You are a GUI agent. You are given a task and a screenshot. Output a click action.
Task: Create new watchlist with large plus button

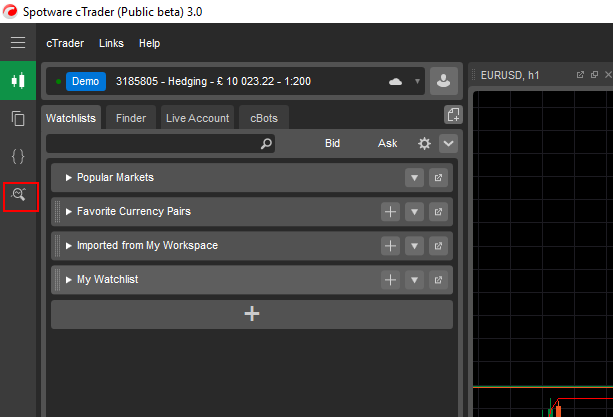252,314
